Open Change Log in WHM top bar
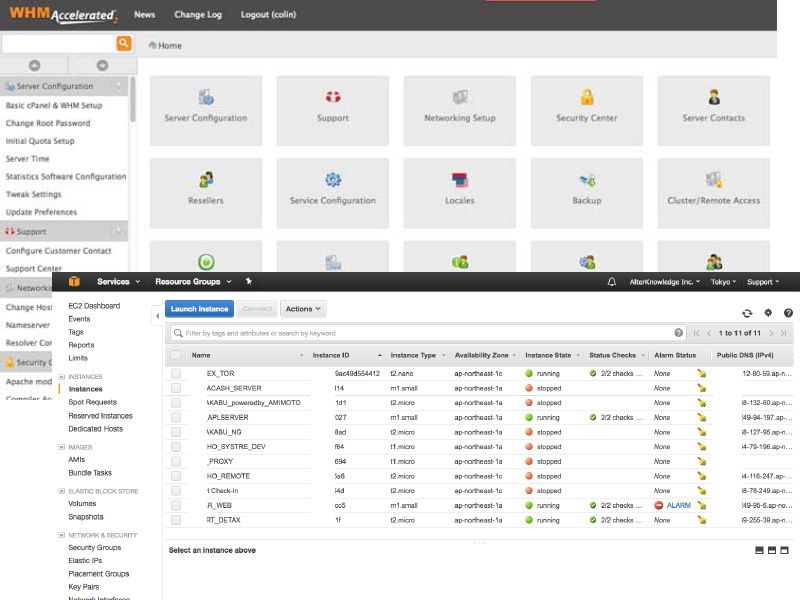Screen dimensions: 800x600 pyautogui.click(x=198, y=14)
